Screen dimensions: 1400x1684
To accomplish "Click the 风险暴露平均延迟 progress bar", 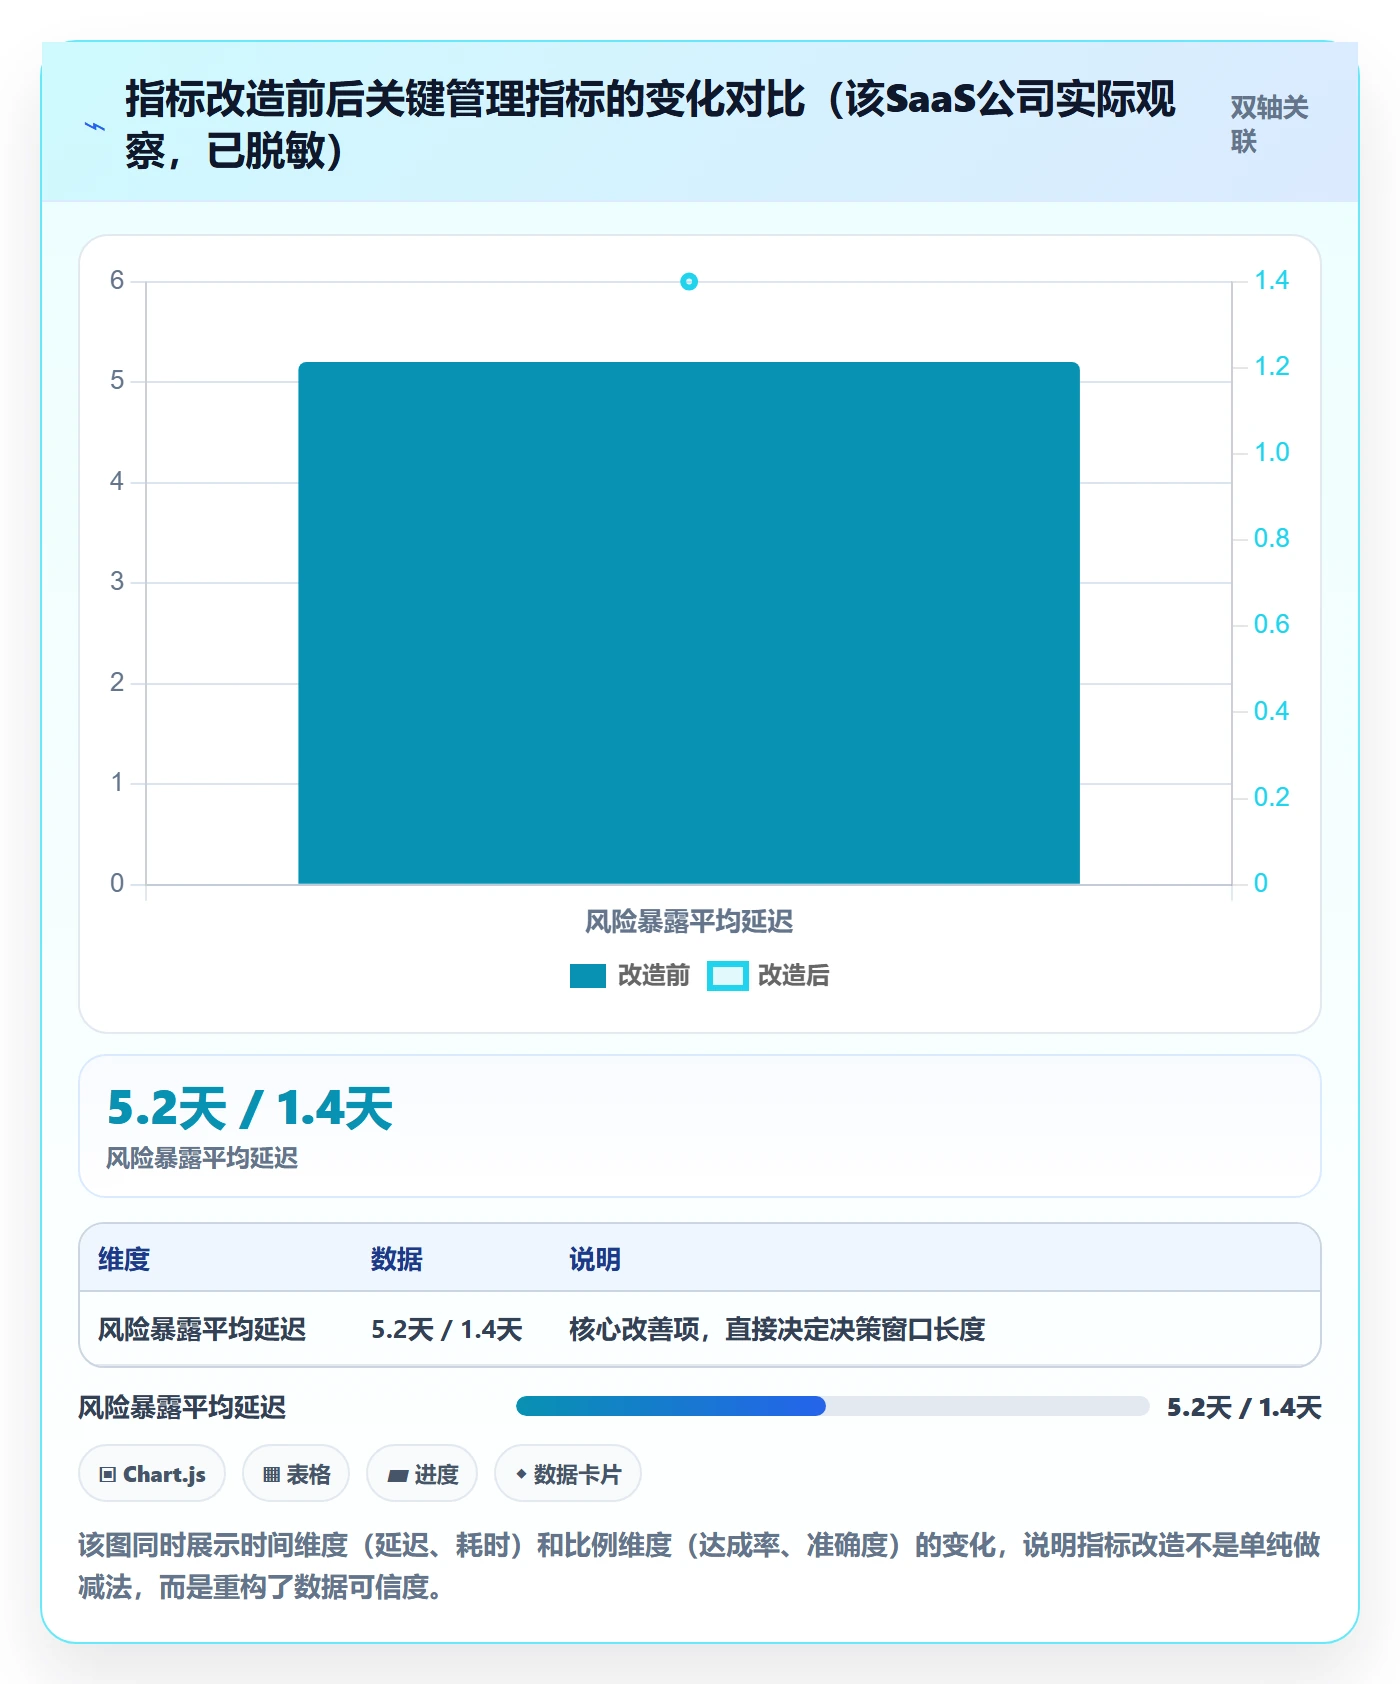I will tap(832, 1406).
